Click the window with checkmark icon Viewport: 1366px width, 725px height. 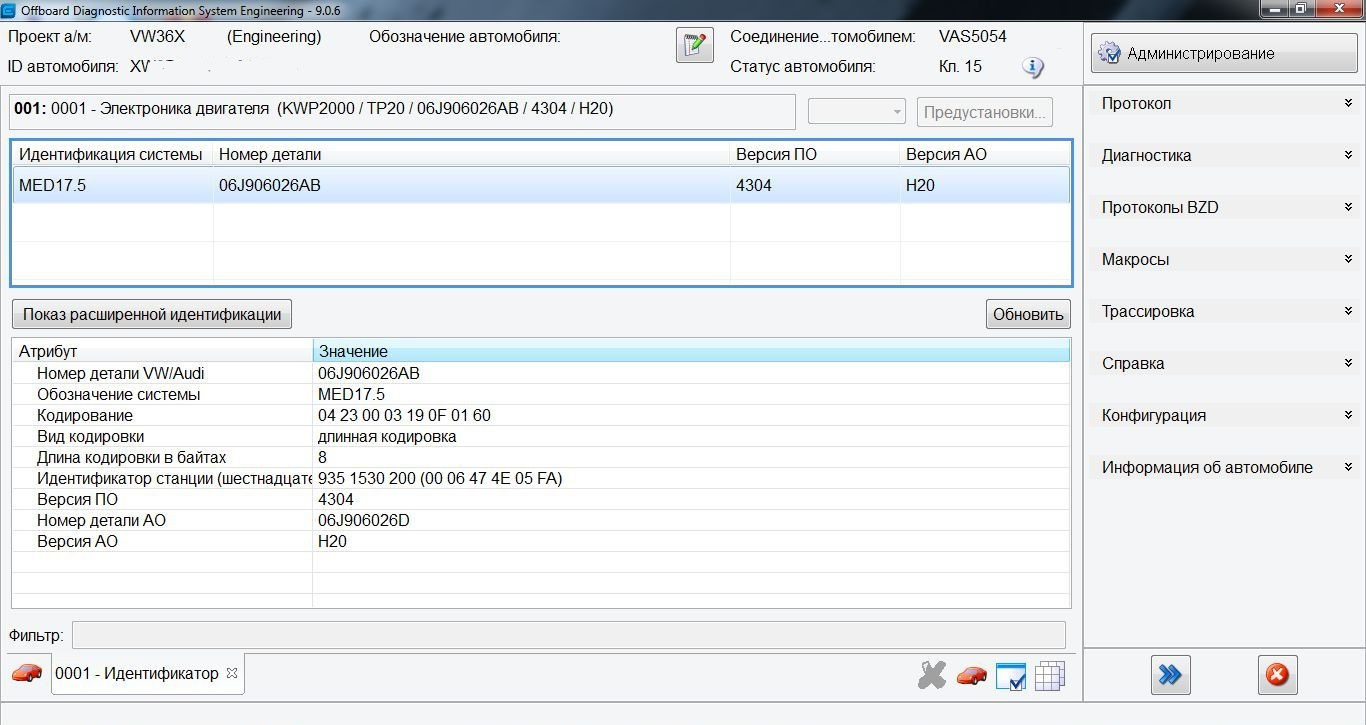(x=1011, y=677)
